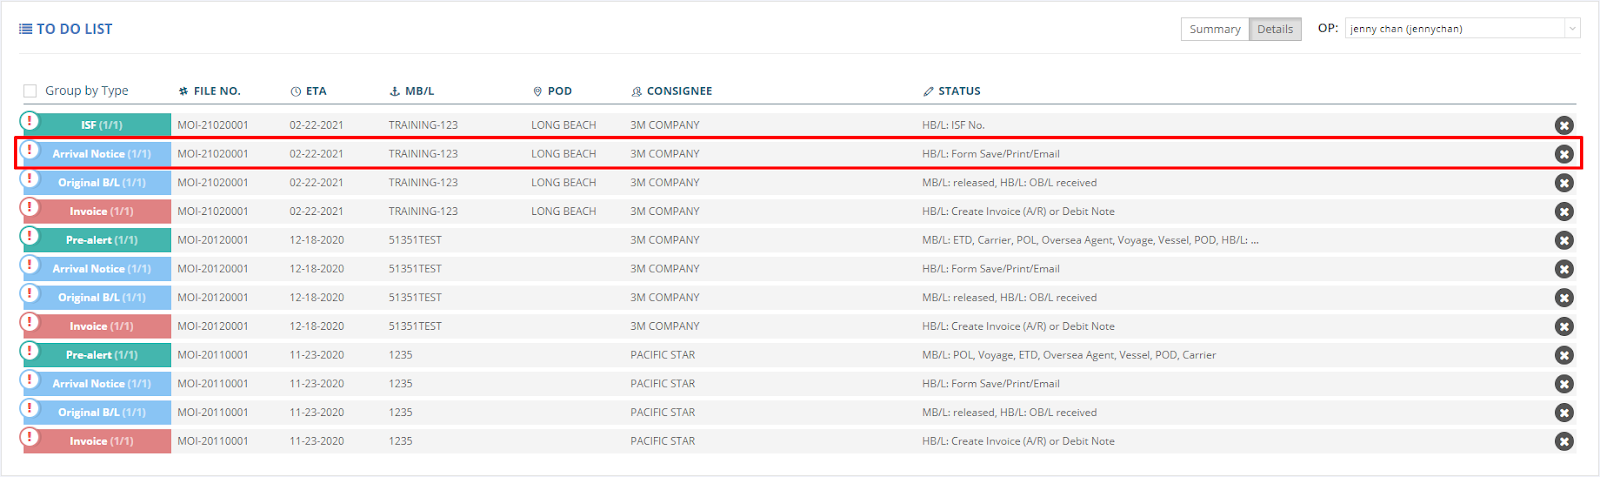Dismiss the highlighted Arrival Notice row
Screen dimensions: 1600x477
[x=1564, y=154]
